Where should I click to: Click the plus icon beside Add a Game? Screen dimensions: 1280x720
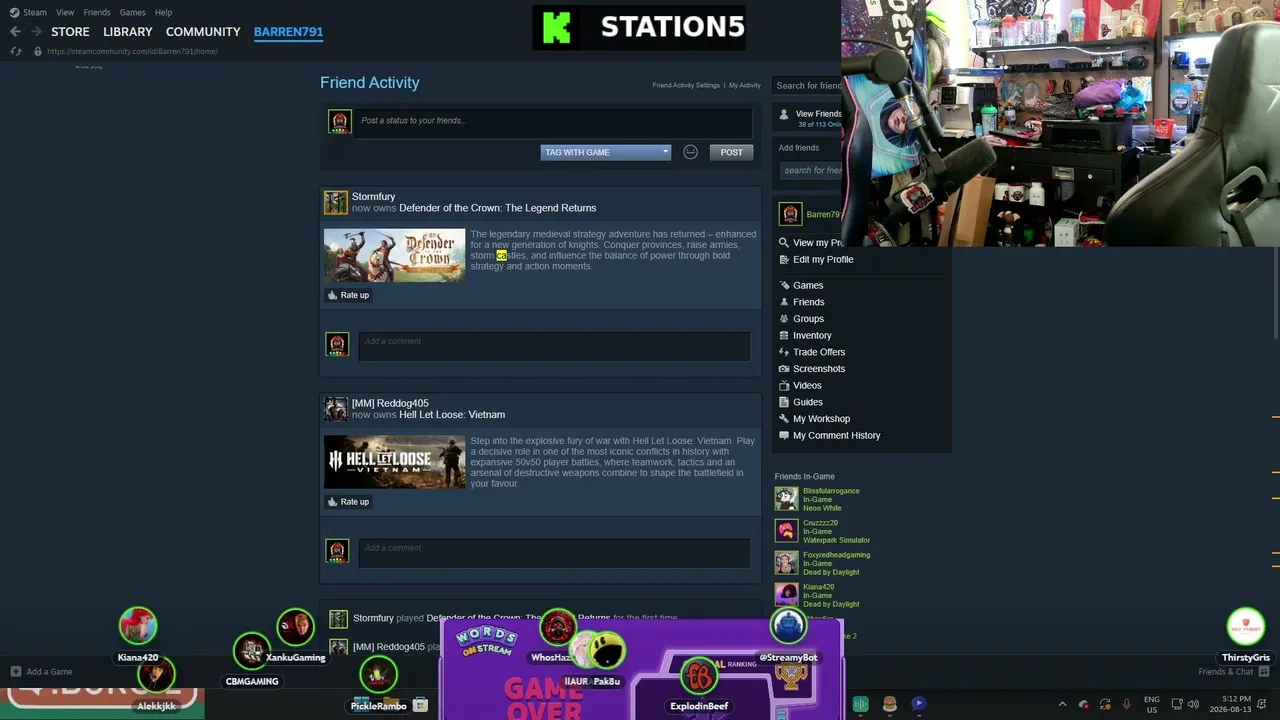coord(16,672)
